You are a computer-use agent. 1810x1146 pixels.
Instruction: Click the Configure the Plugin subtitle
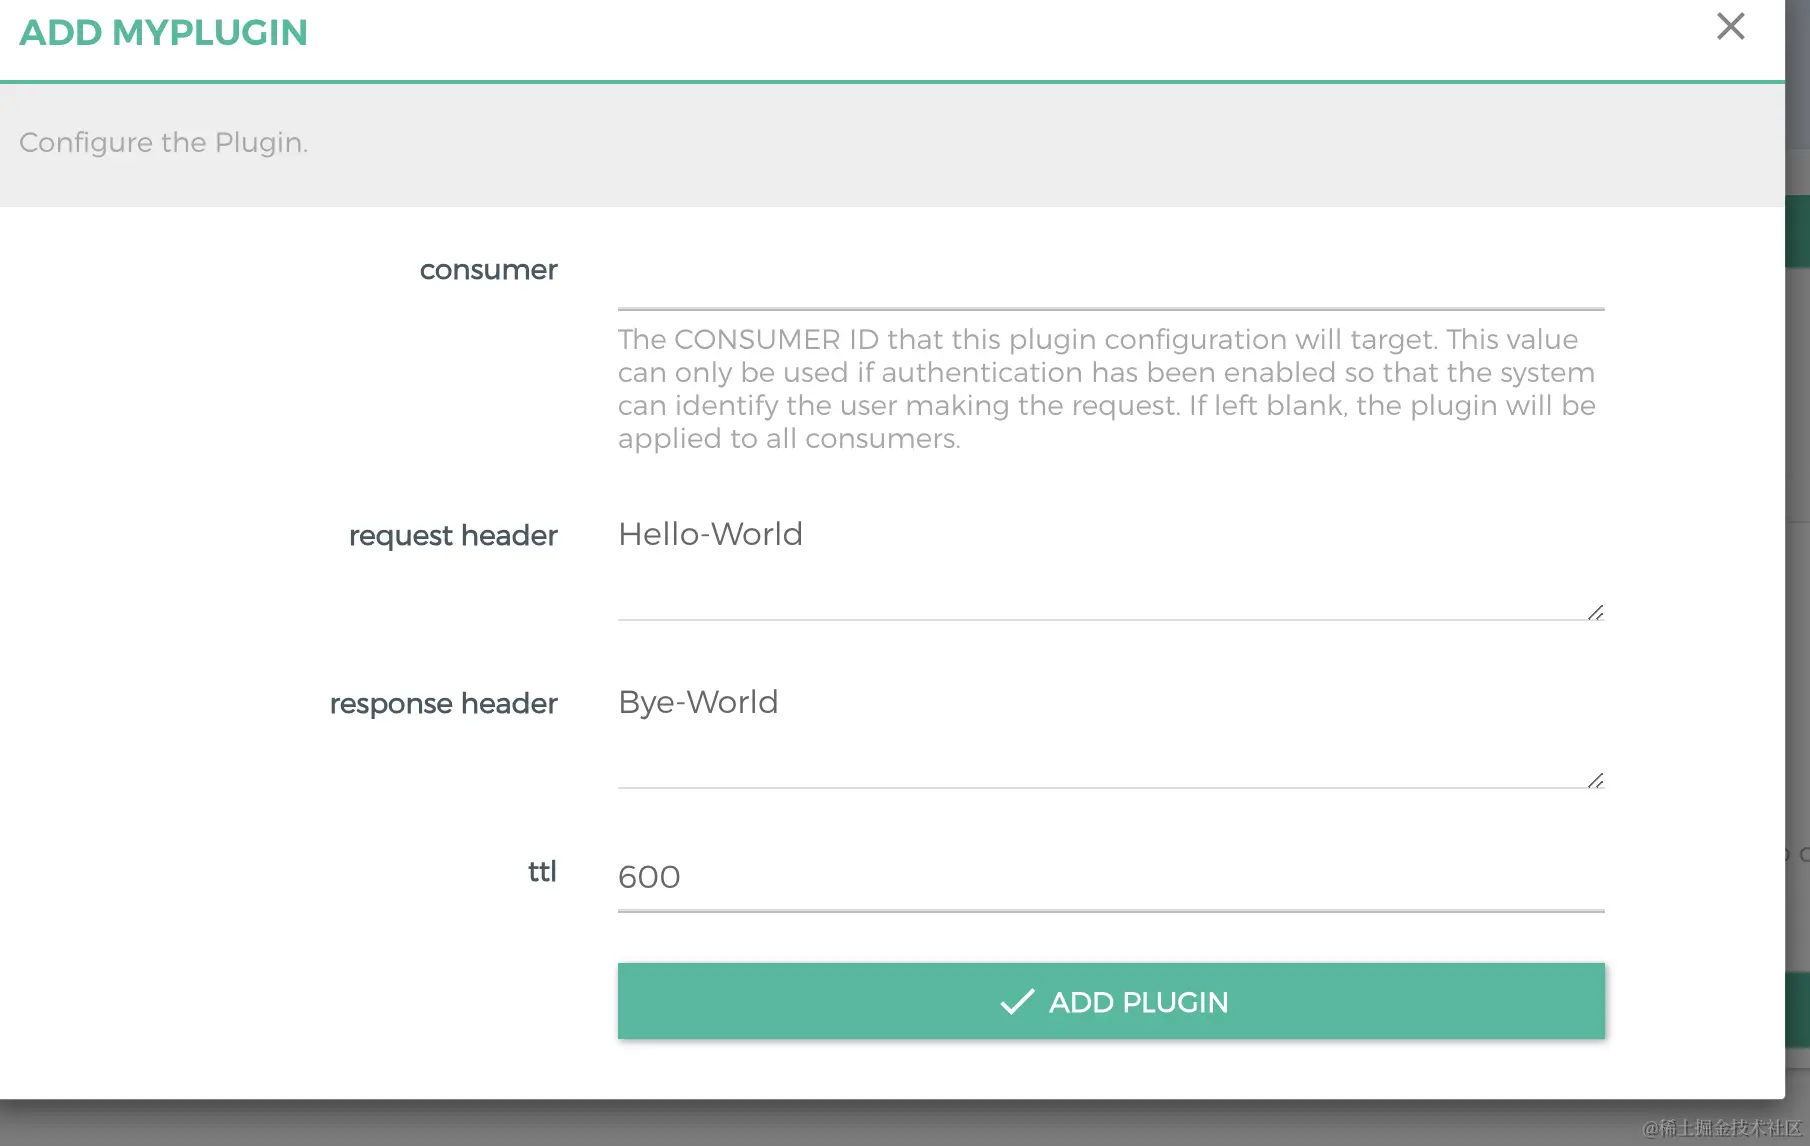tap(163, 143)
